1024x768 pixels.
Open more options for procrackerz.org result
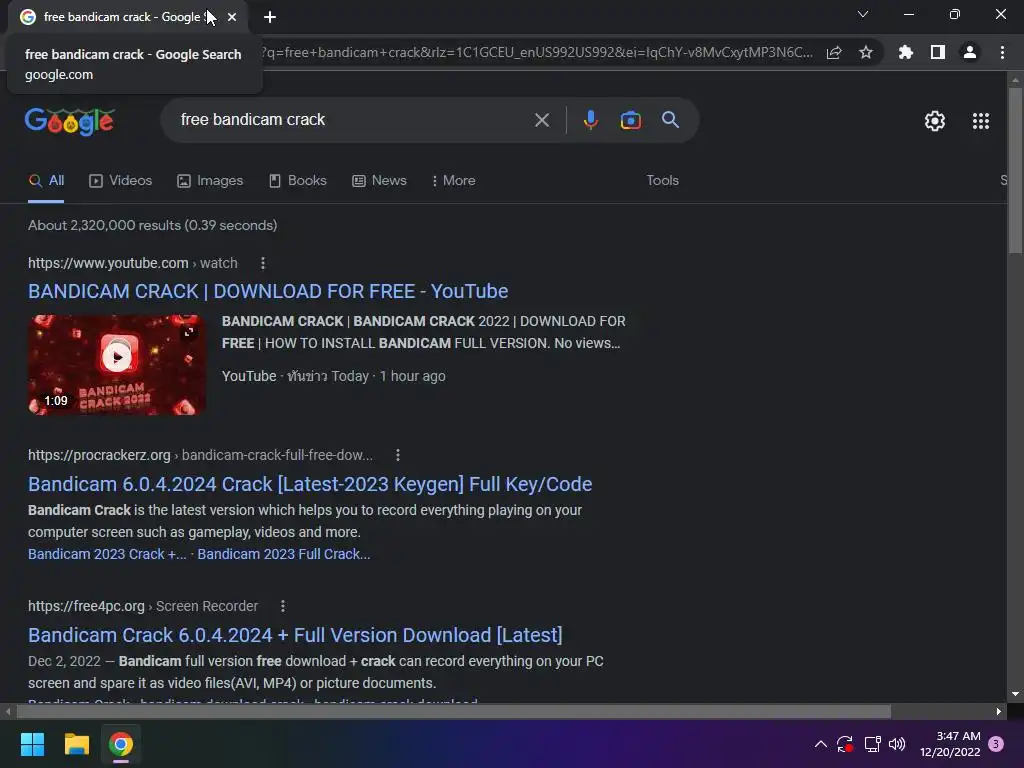pyautogui.click(x=398, y=455)
